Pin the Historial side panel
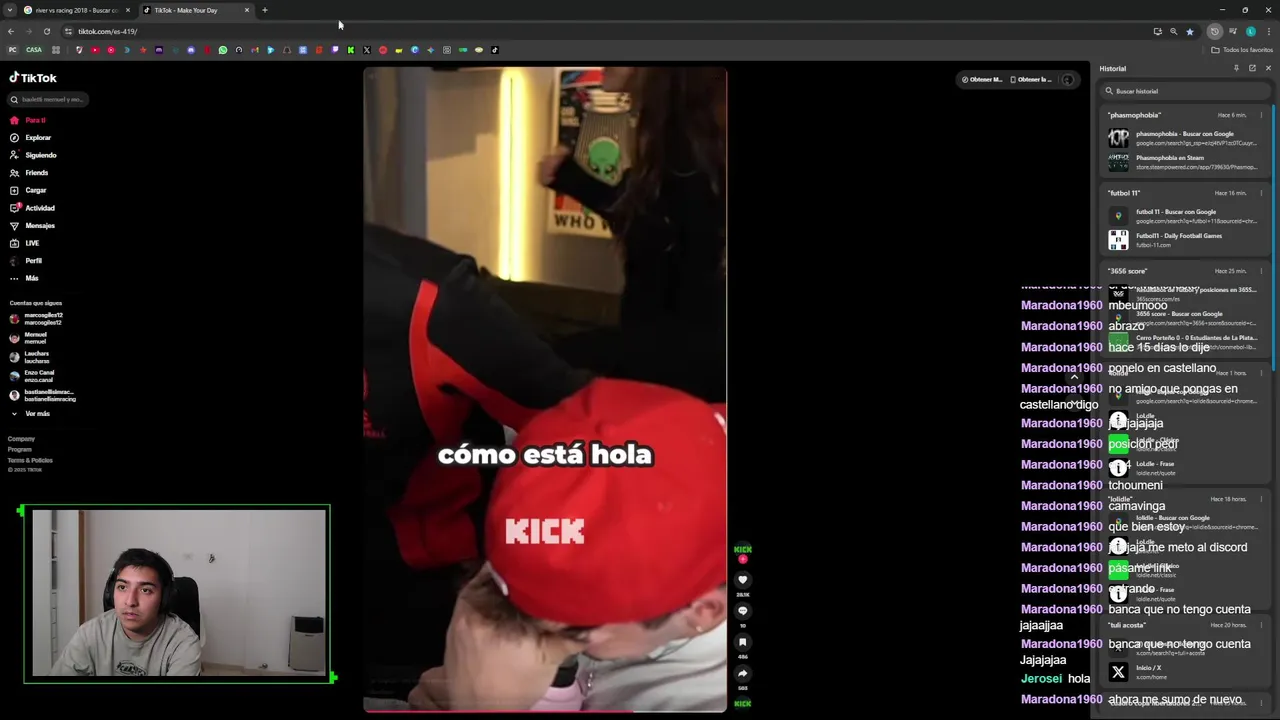 [1236, 68]
